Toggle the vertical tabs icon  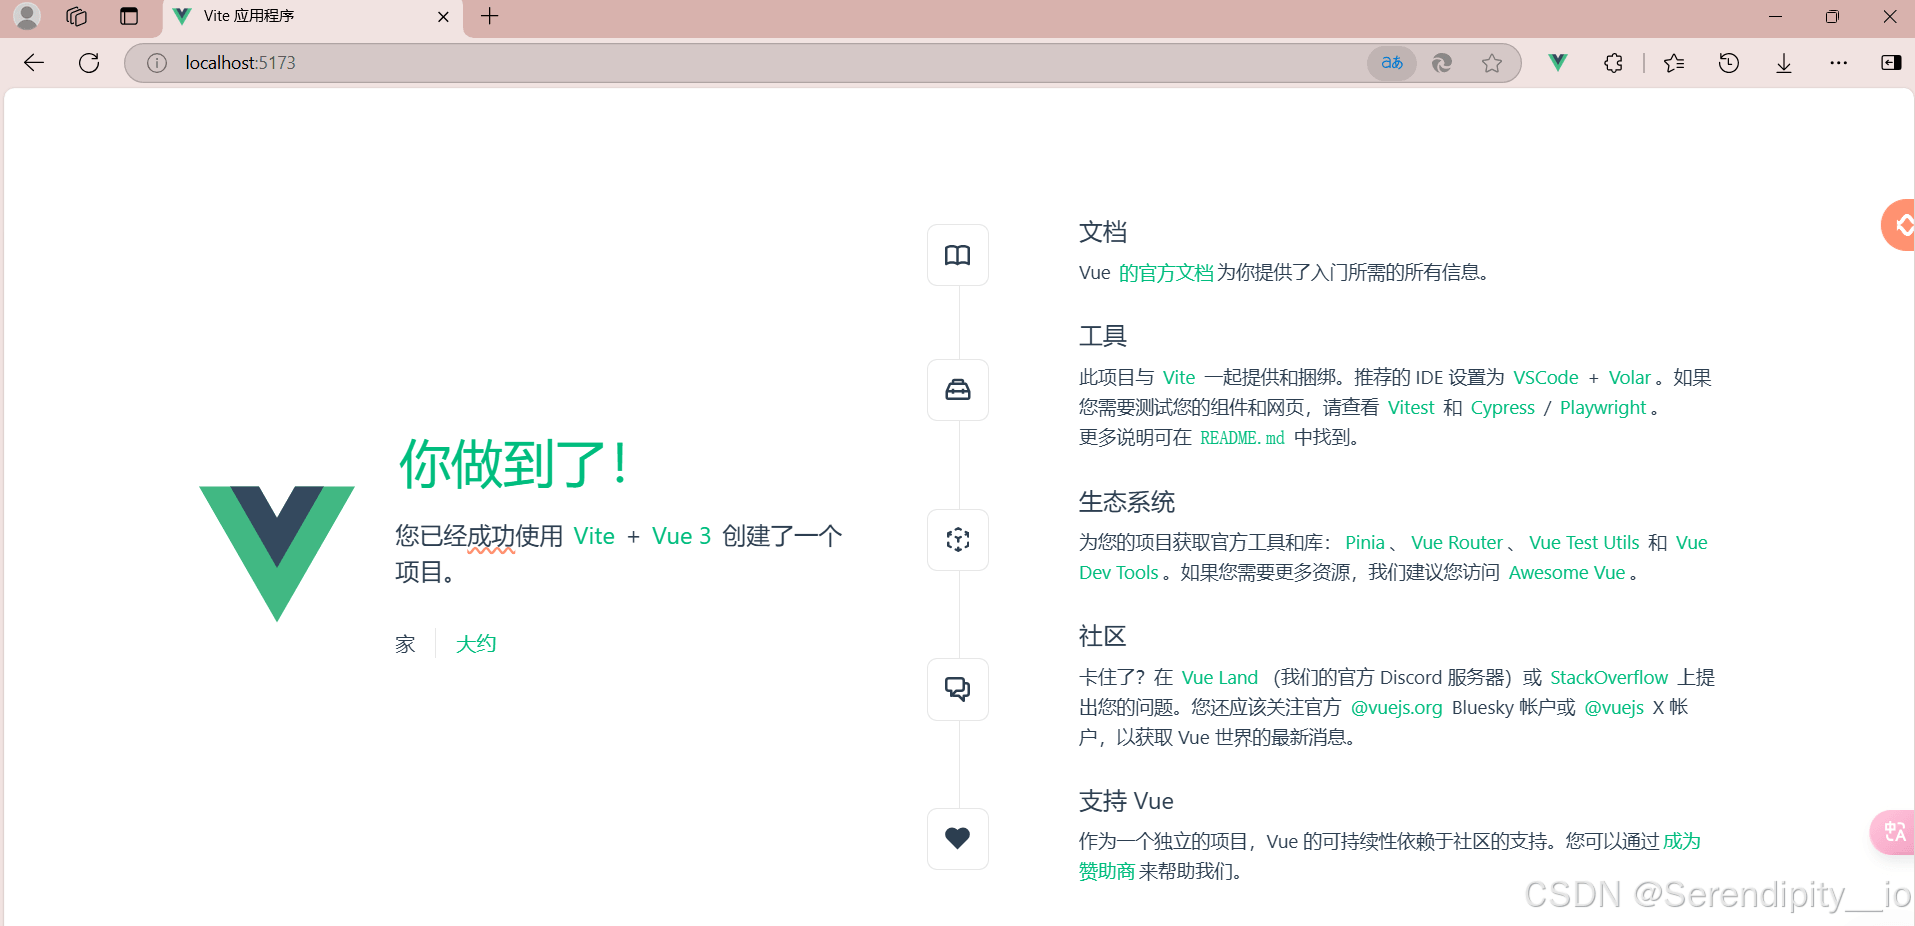(x=129, y=16)
